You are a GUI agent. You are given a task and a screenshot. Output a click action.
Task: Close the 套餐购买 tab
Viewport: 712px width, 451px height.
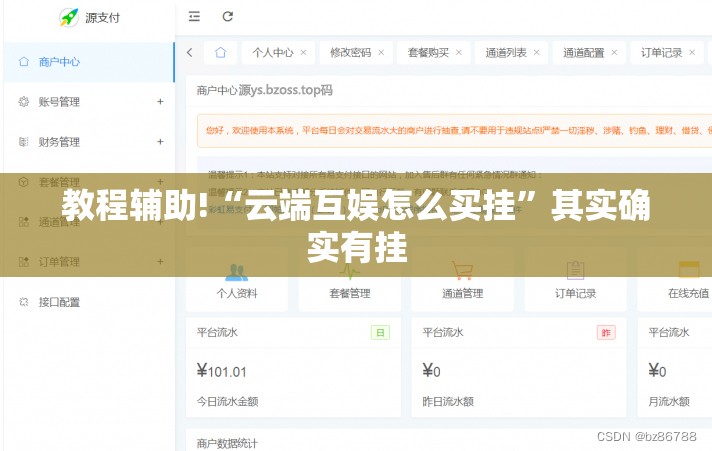point(459,53)
